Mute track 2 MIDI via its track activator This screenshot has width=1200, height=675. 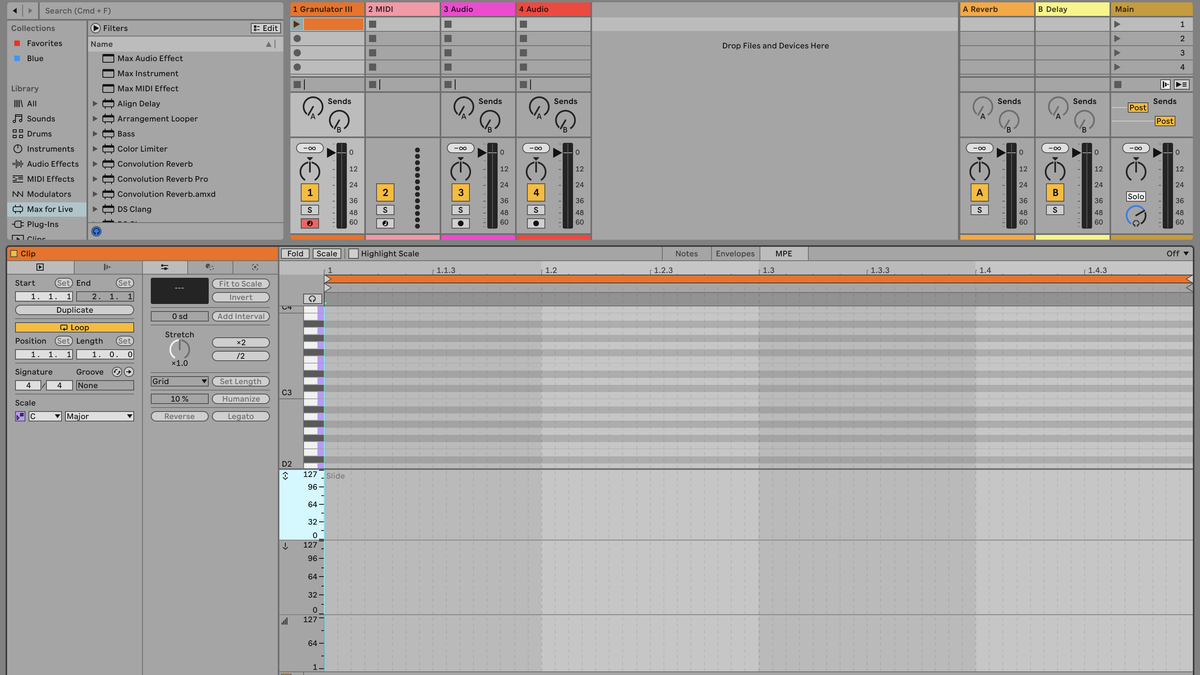point(385,191)
